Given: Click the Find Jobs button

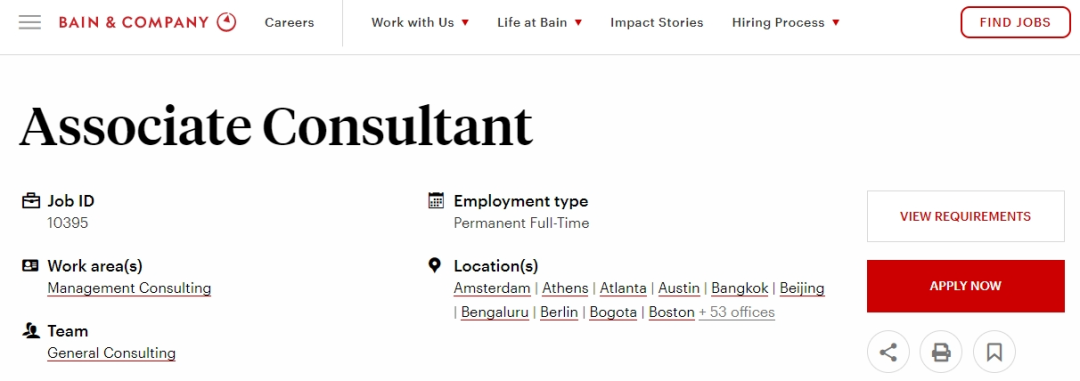Looking at the screenshot, I should pos(1015,22).
